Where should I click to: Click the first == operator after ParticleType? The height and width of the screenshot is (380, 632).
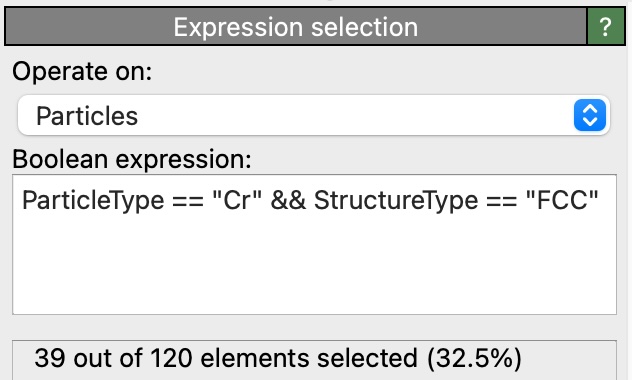188,201
